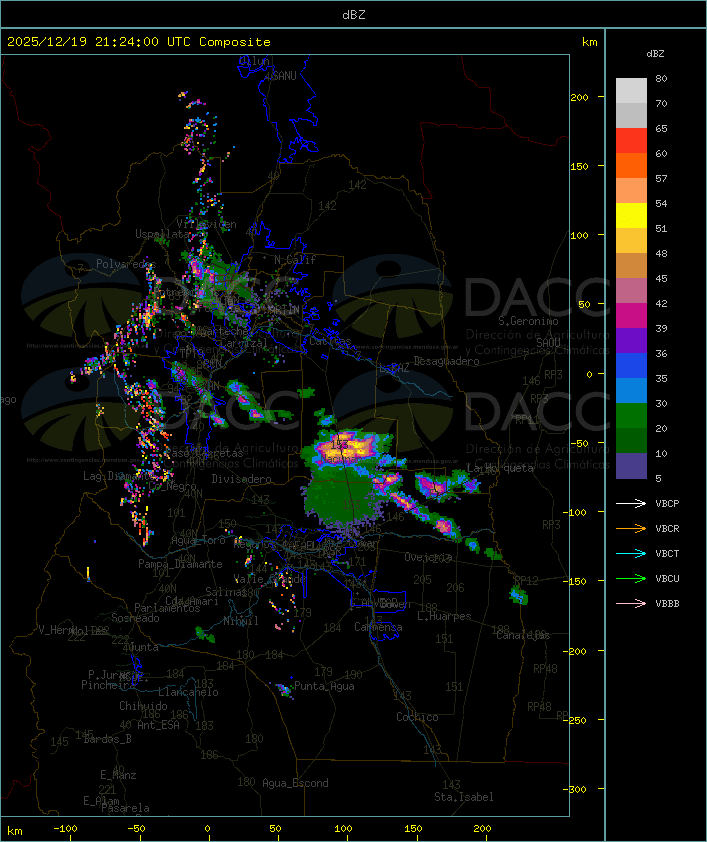The height and width of the screenshot is (842, 707).
Task: Click the Sosneado place label
Action: [x=135, y=618]
